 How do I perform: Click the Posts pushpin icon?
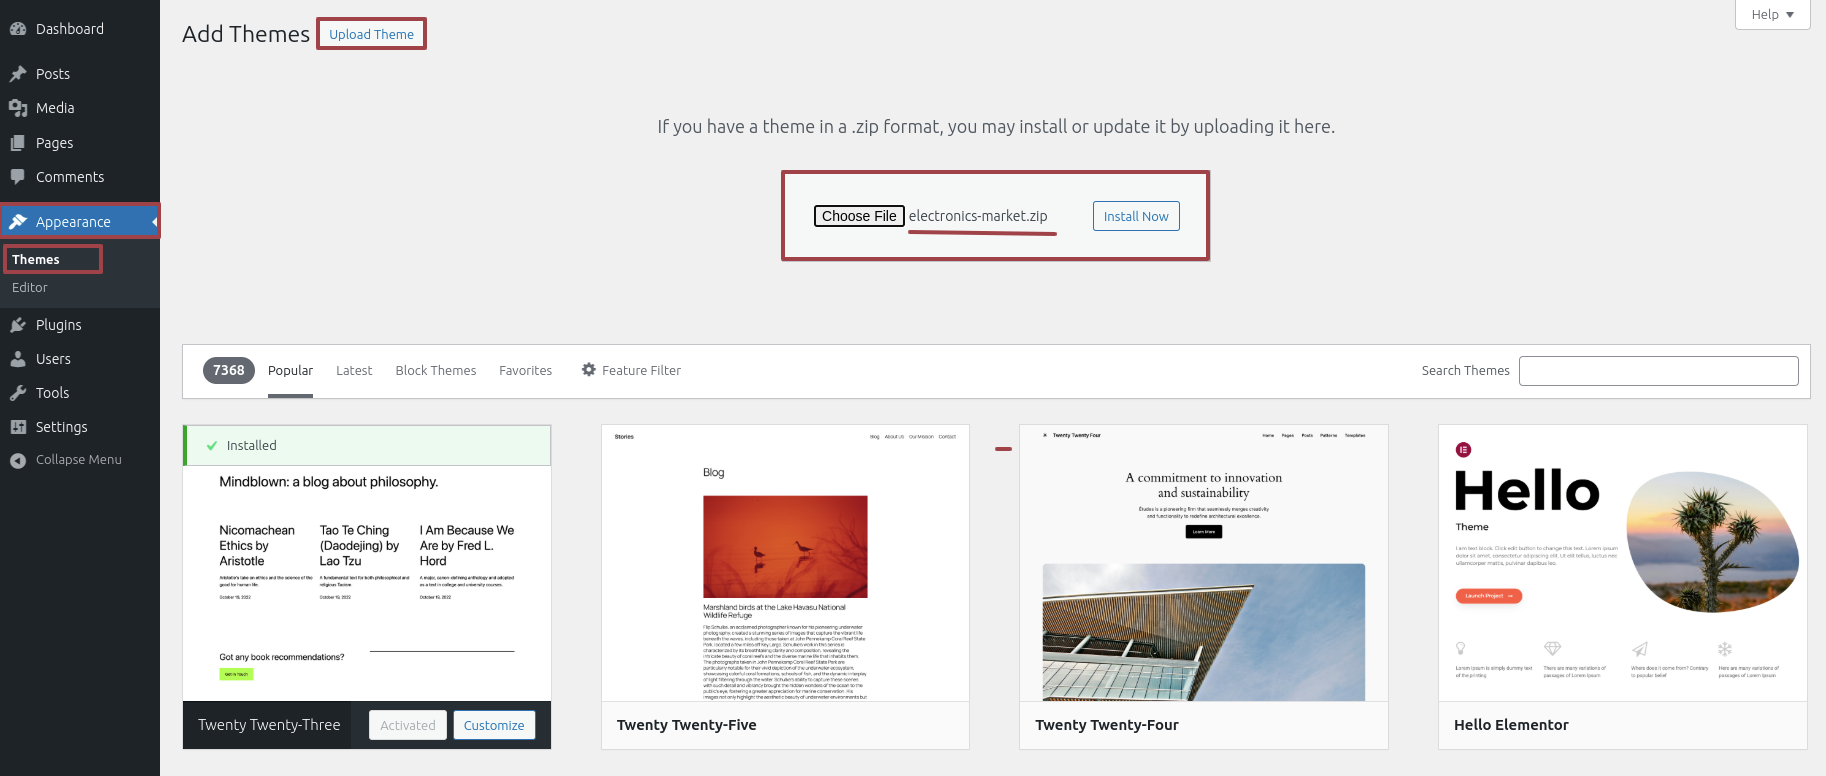pos(18,74)
